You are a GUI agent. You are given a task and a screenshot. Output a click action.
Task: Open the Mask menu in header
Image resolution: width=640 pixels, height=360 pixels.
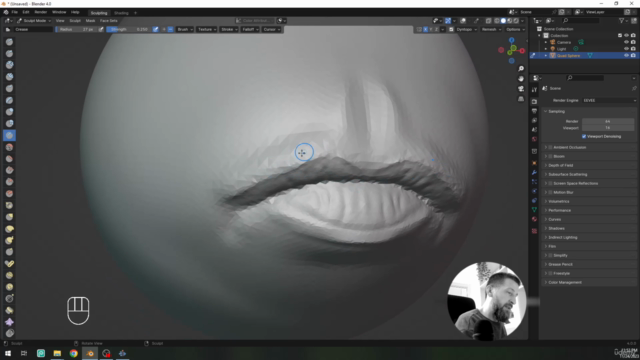[90, 21]
